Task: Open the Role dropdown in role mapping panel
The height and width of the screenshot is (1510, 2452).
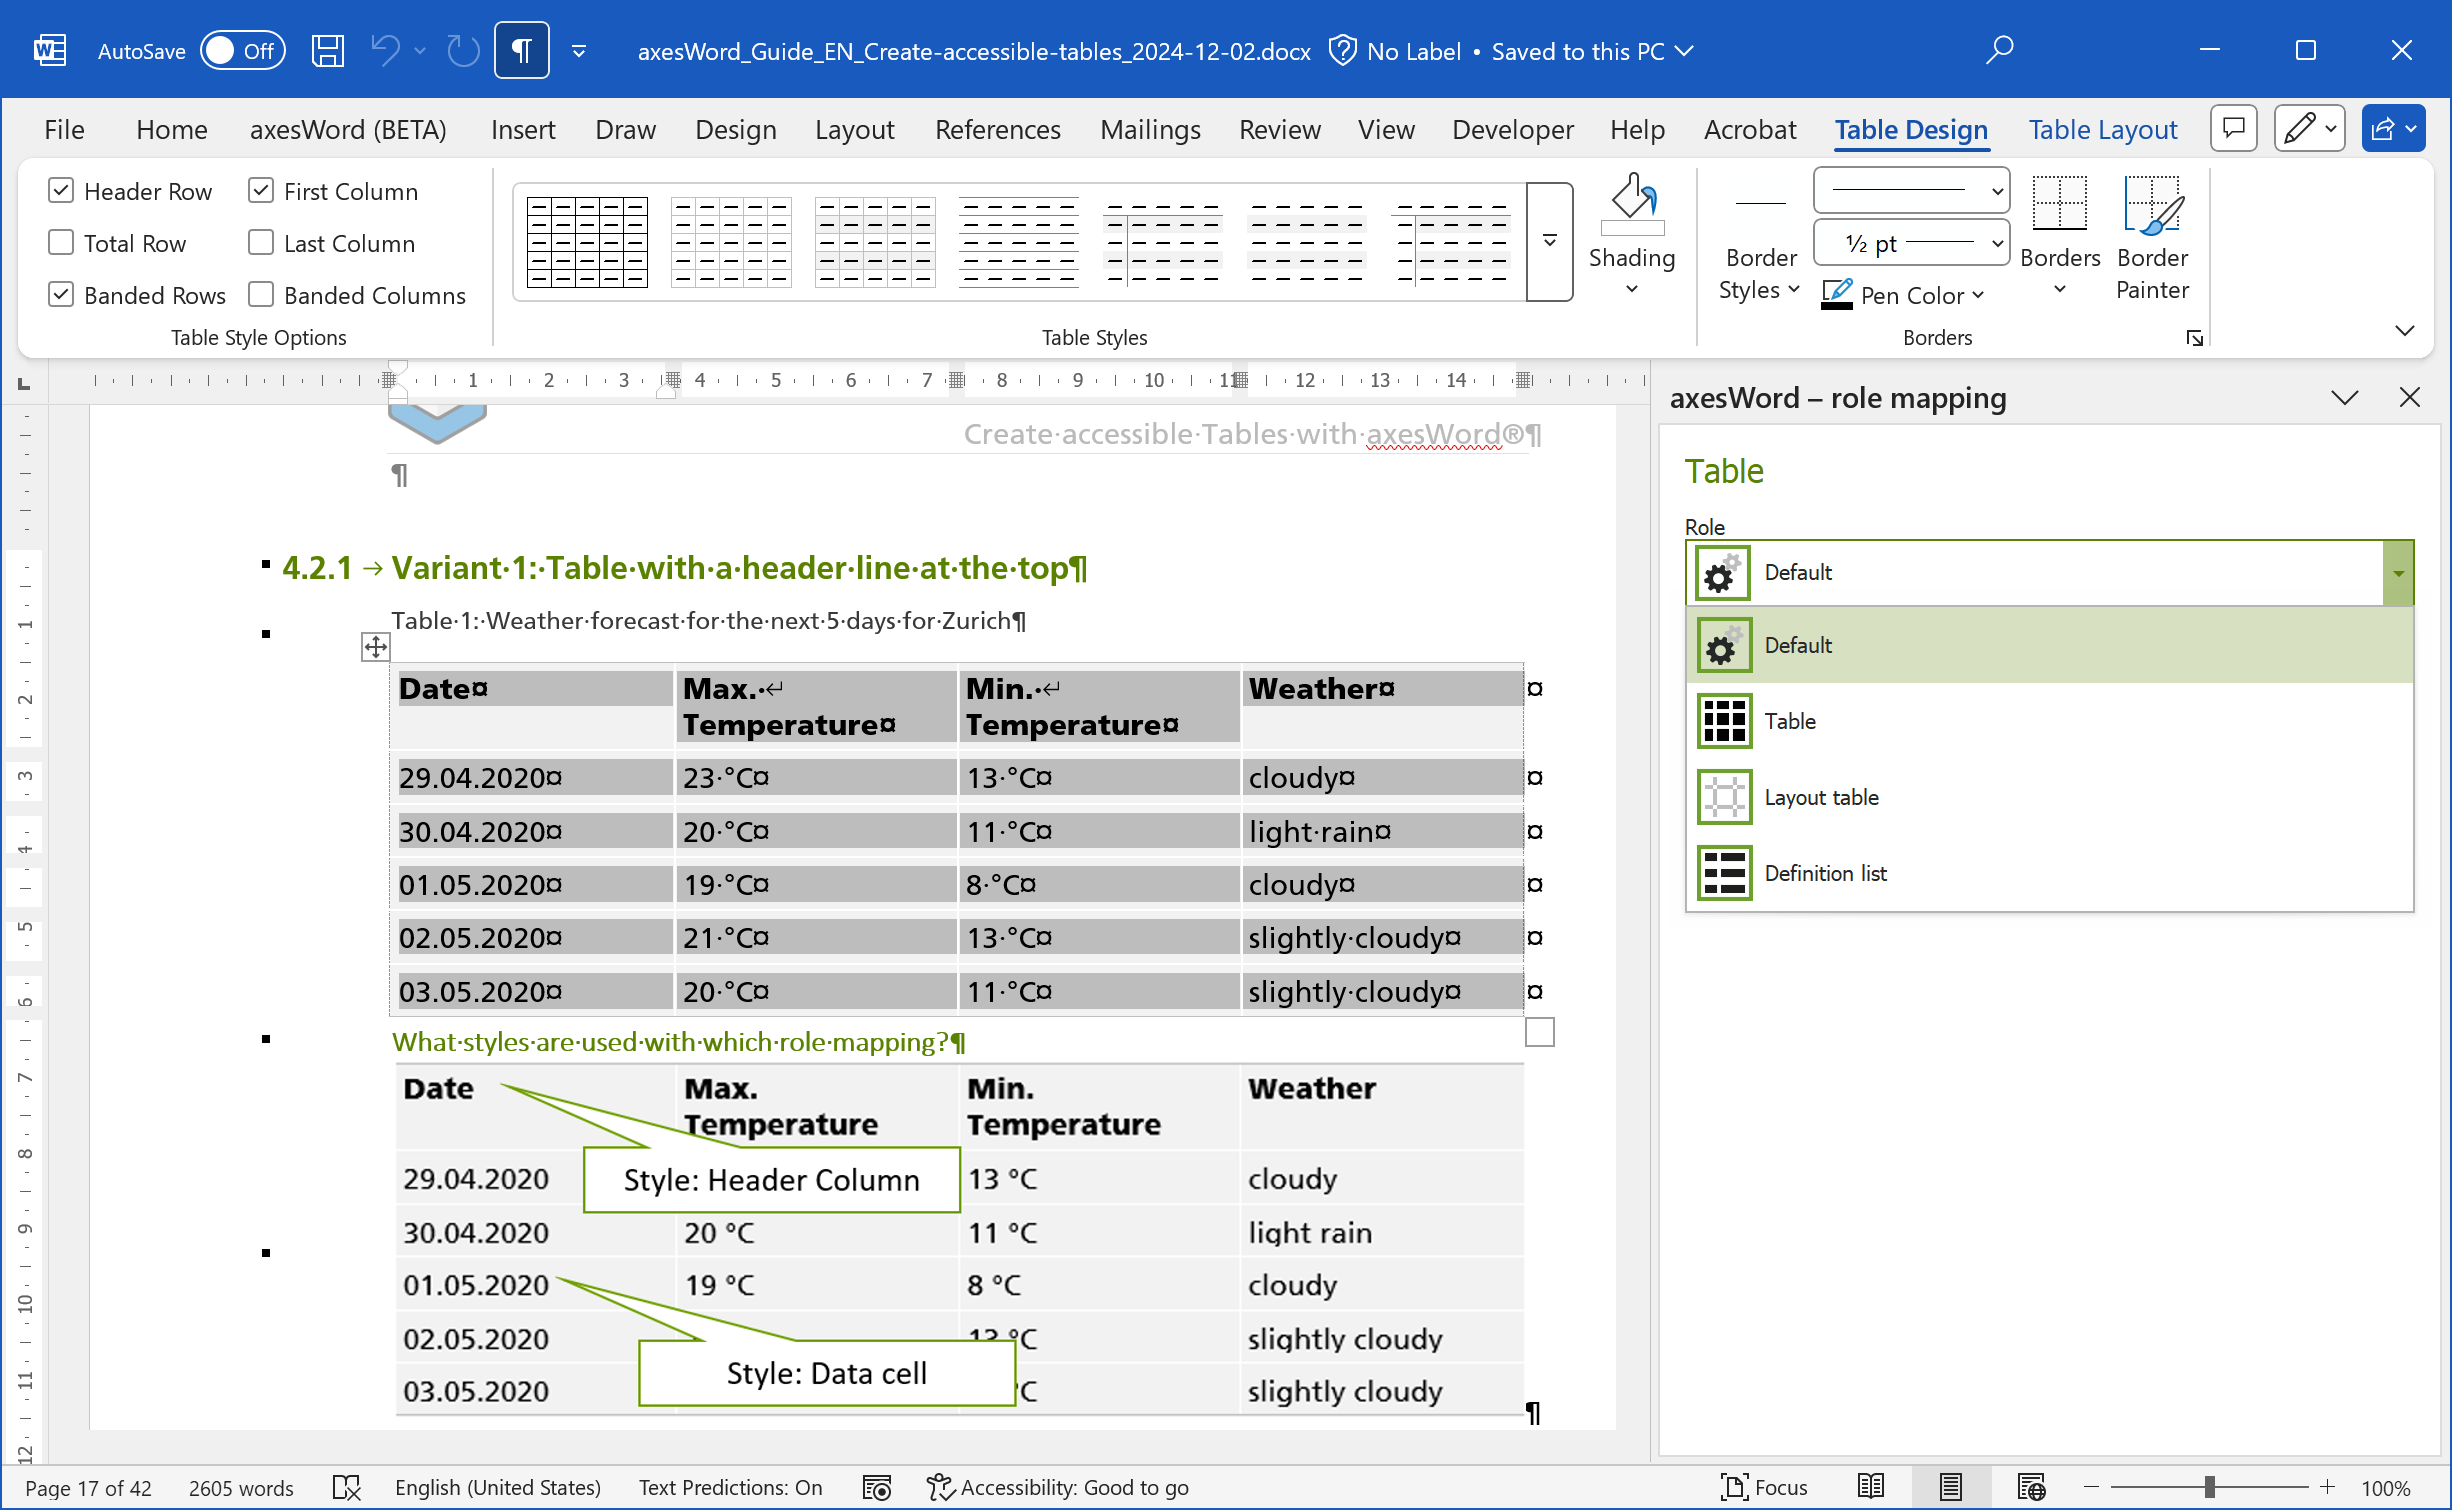Action: 2398,572
